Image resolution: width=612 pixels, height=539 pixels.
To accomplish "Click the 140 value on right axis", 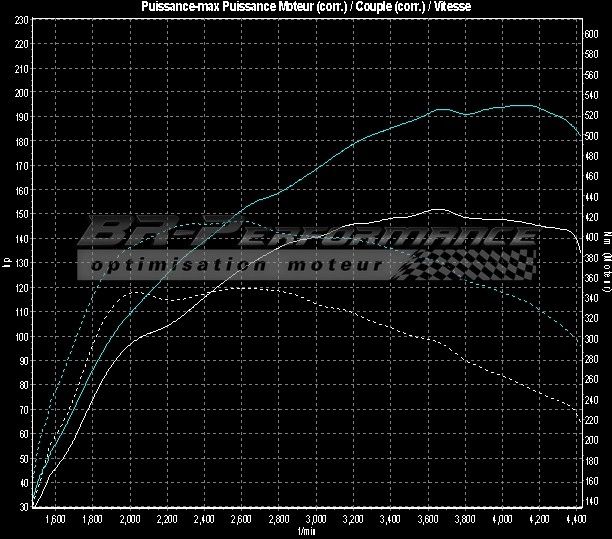I will [591, 500].
